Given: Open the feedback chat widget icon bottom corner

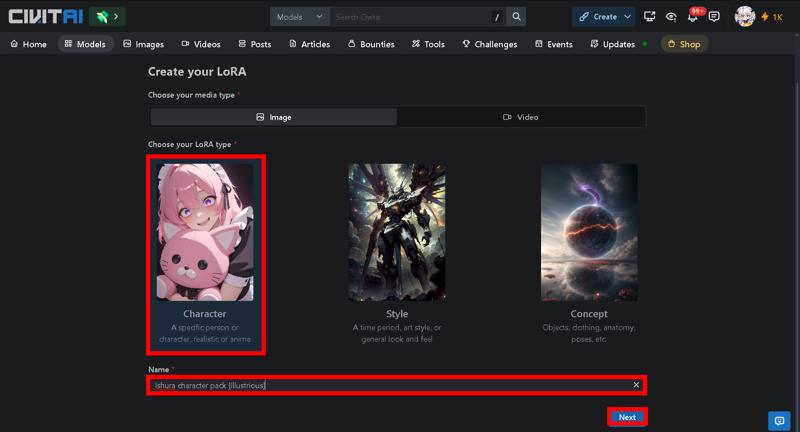Looking at the screenshot, I should pyautogui.click(x=779, y=421).
